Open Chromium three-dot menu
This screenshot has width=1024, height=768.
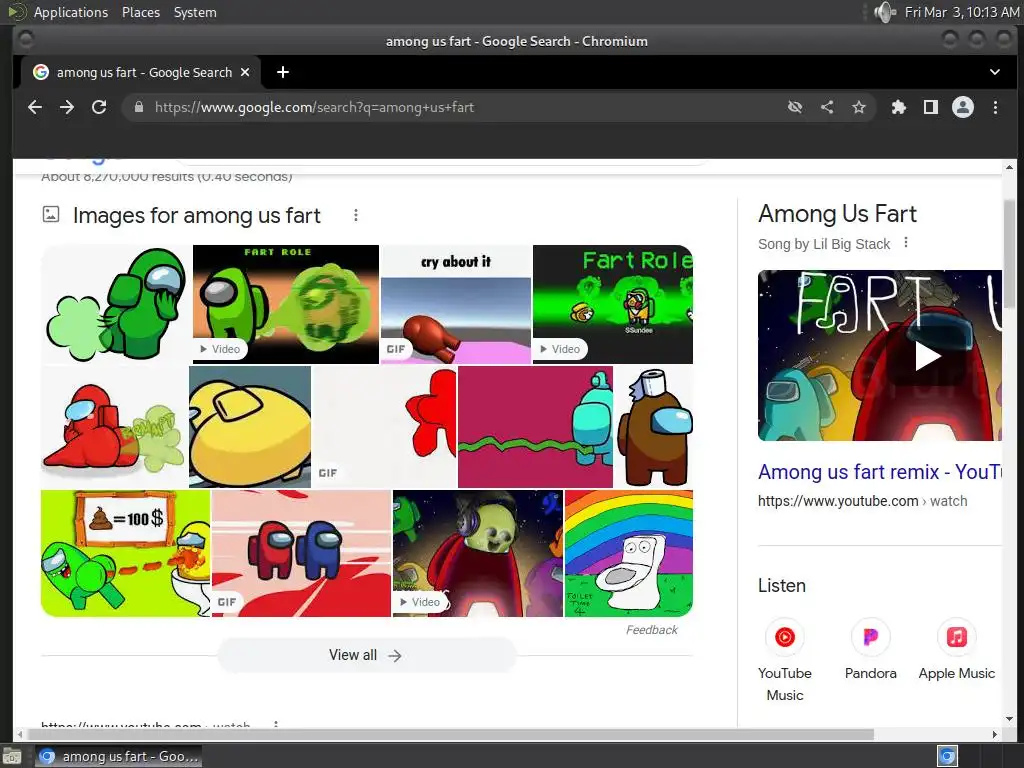point(995,107)
